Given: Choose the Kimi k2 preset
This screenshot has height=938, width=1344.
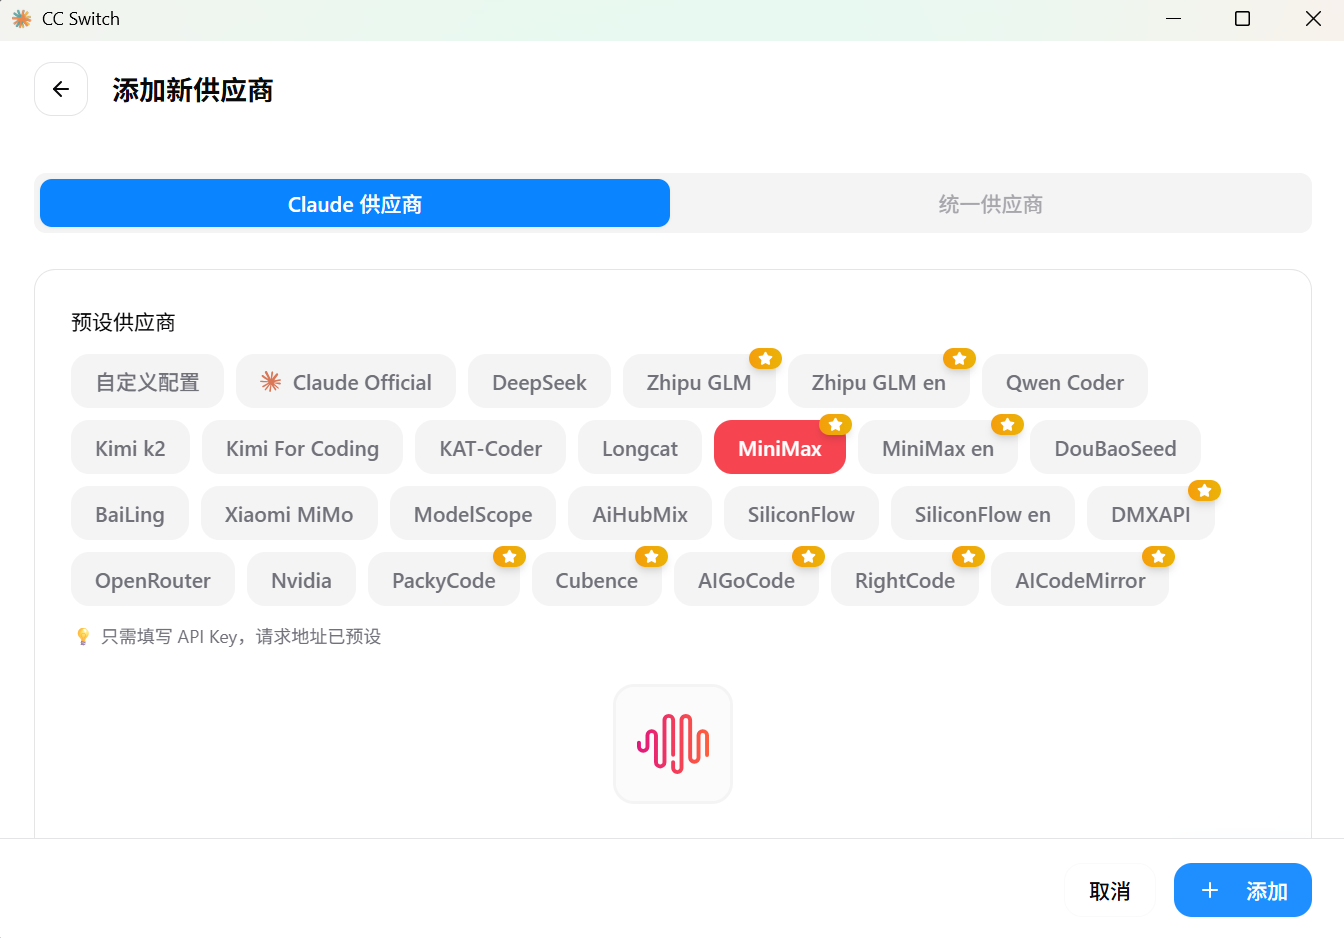Looking at the screenshot, I should coord(130,447).
